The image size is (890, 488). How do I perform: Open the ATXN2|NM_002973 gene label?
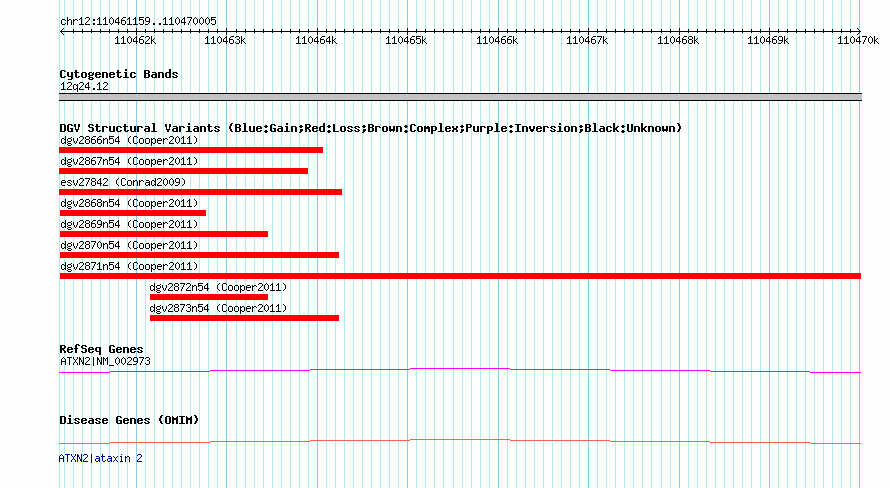(x=105, y=361)
